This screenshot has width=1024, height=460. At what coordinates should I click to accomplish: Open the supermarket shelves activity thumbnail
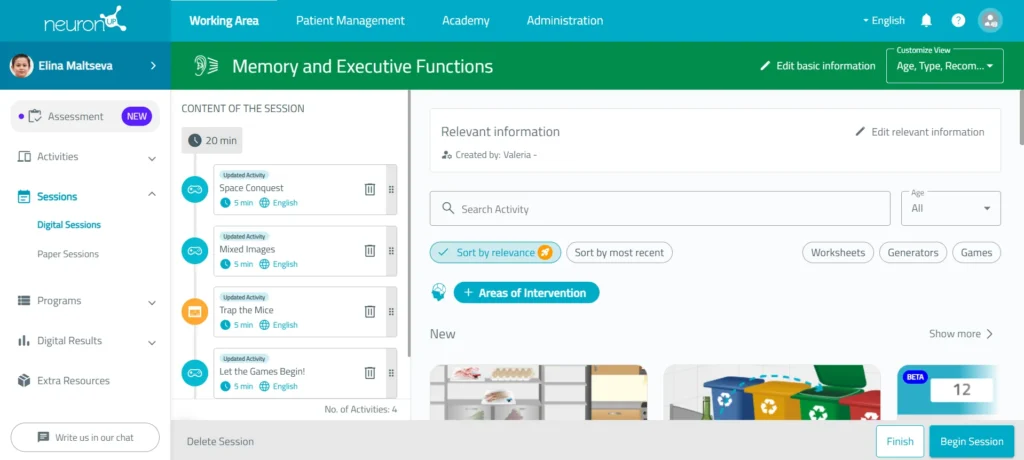pos(539,392)
